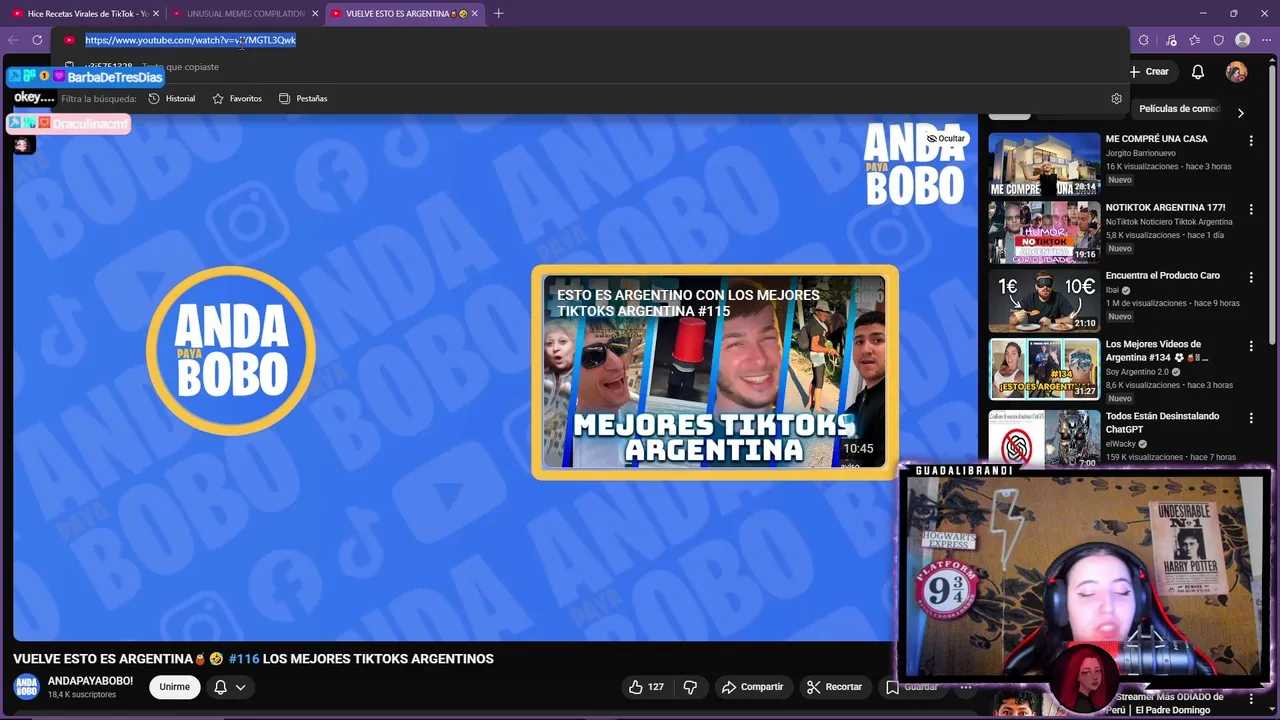
Task: Click the Unirme button
Action: point(174,687)
